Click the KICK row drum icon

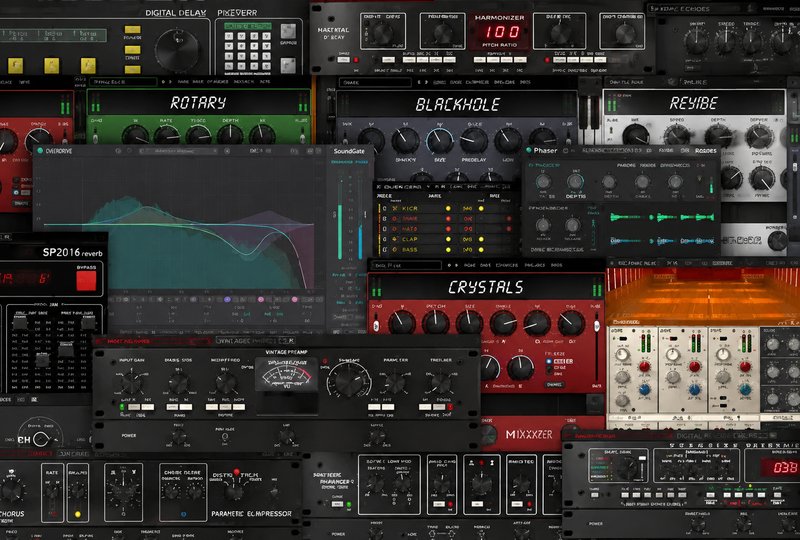(x=394, y=208)
